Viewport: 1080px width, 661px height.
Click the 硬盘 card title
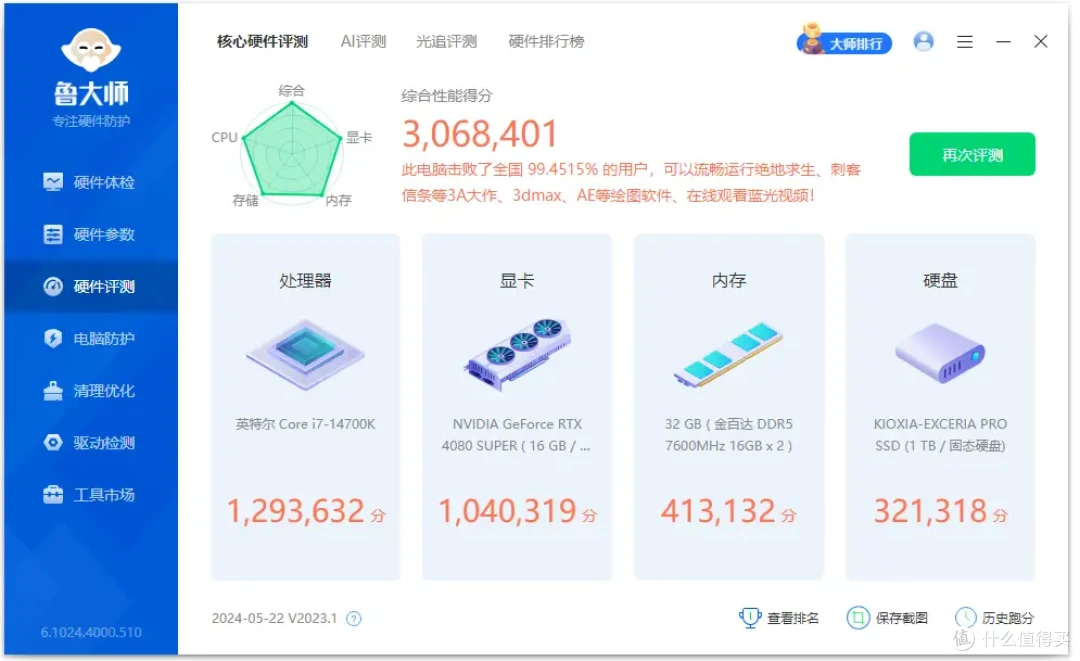pyautogui.click(x=940, y=281)
